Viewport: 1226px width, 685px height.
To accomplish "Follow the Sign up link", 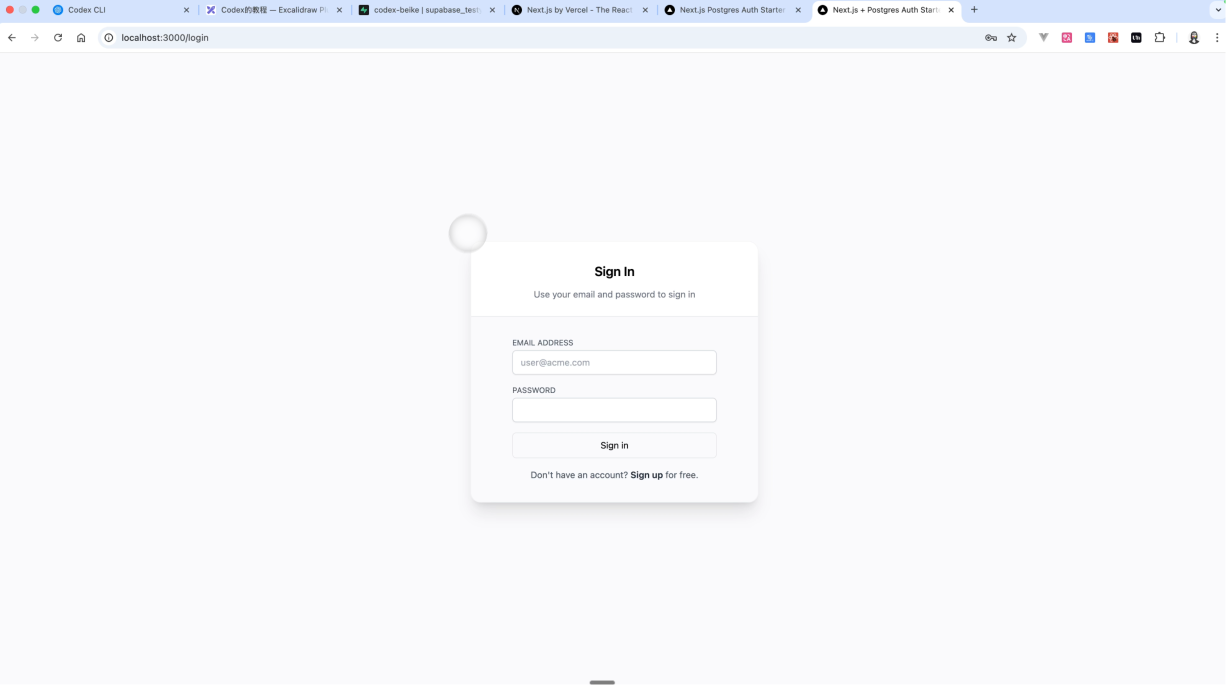I will 646,475.
